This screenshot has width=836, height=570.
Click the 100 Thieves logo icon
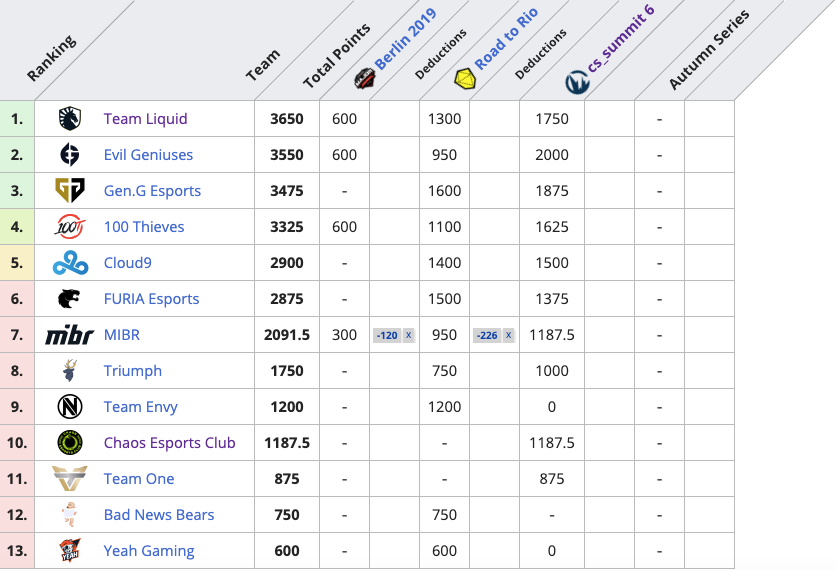pos(70,227)
